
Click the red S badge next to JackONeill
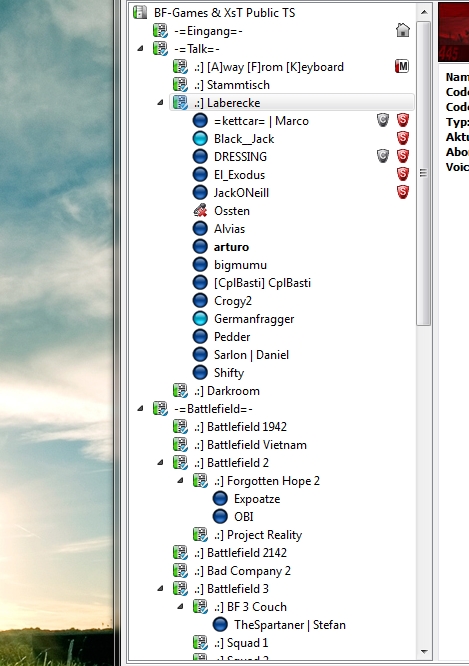point(403,192)
